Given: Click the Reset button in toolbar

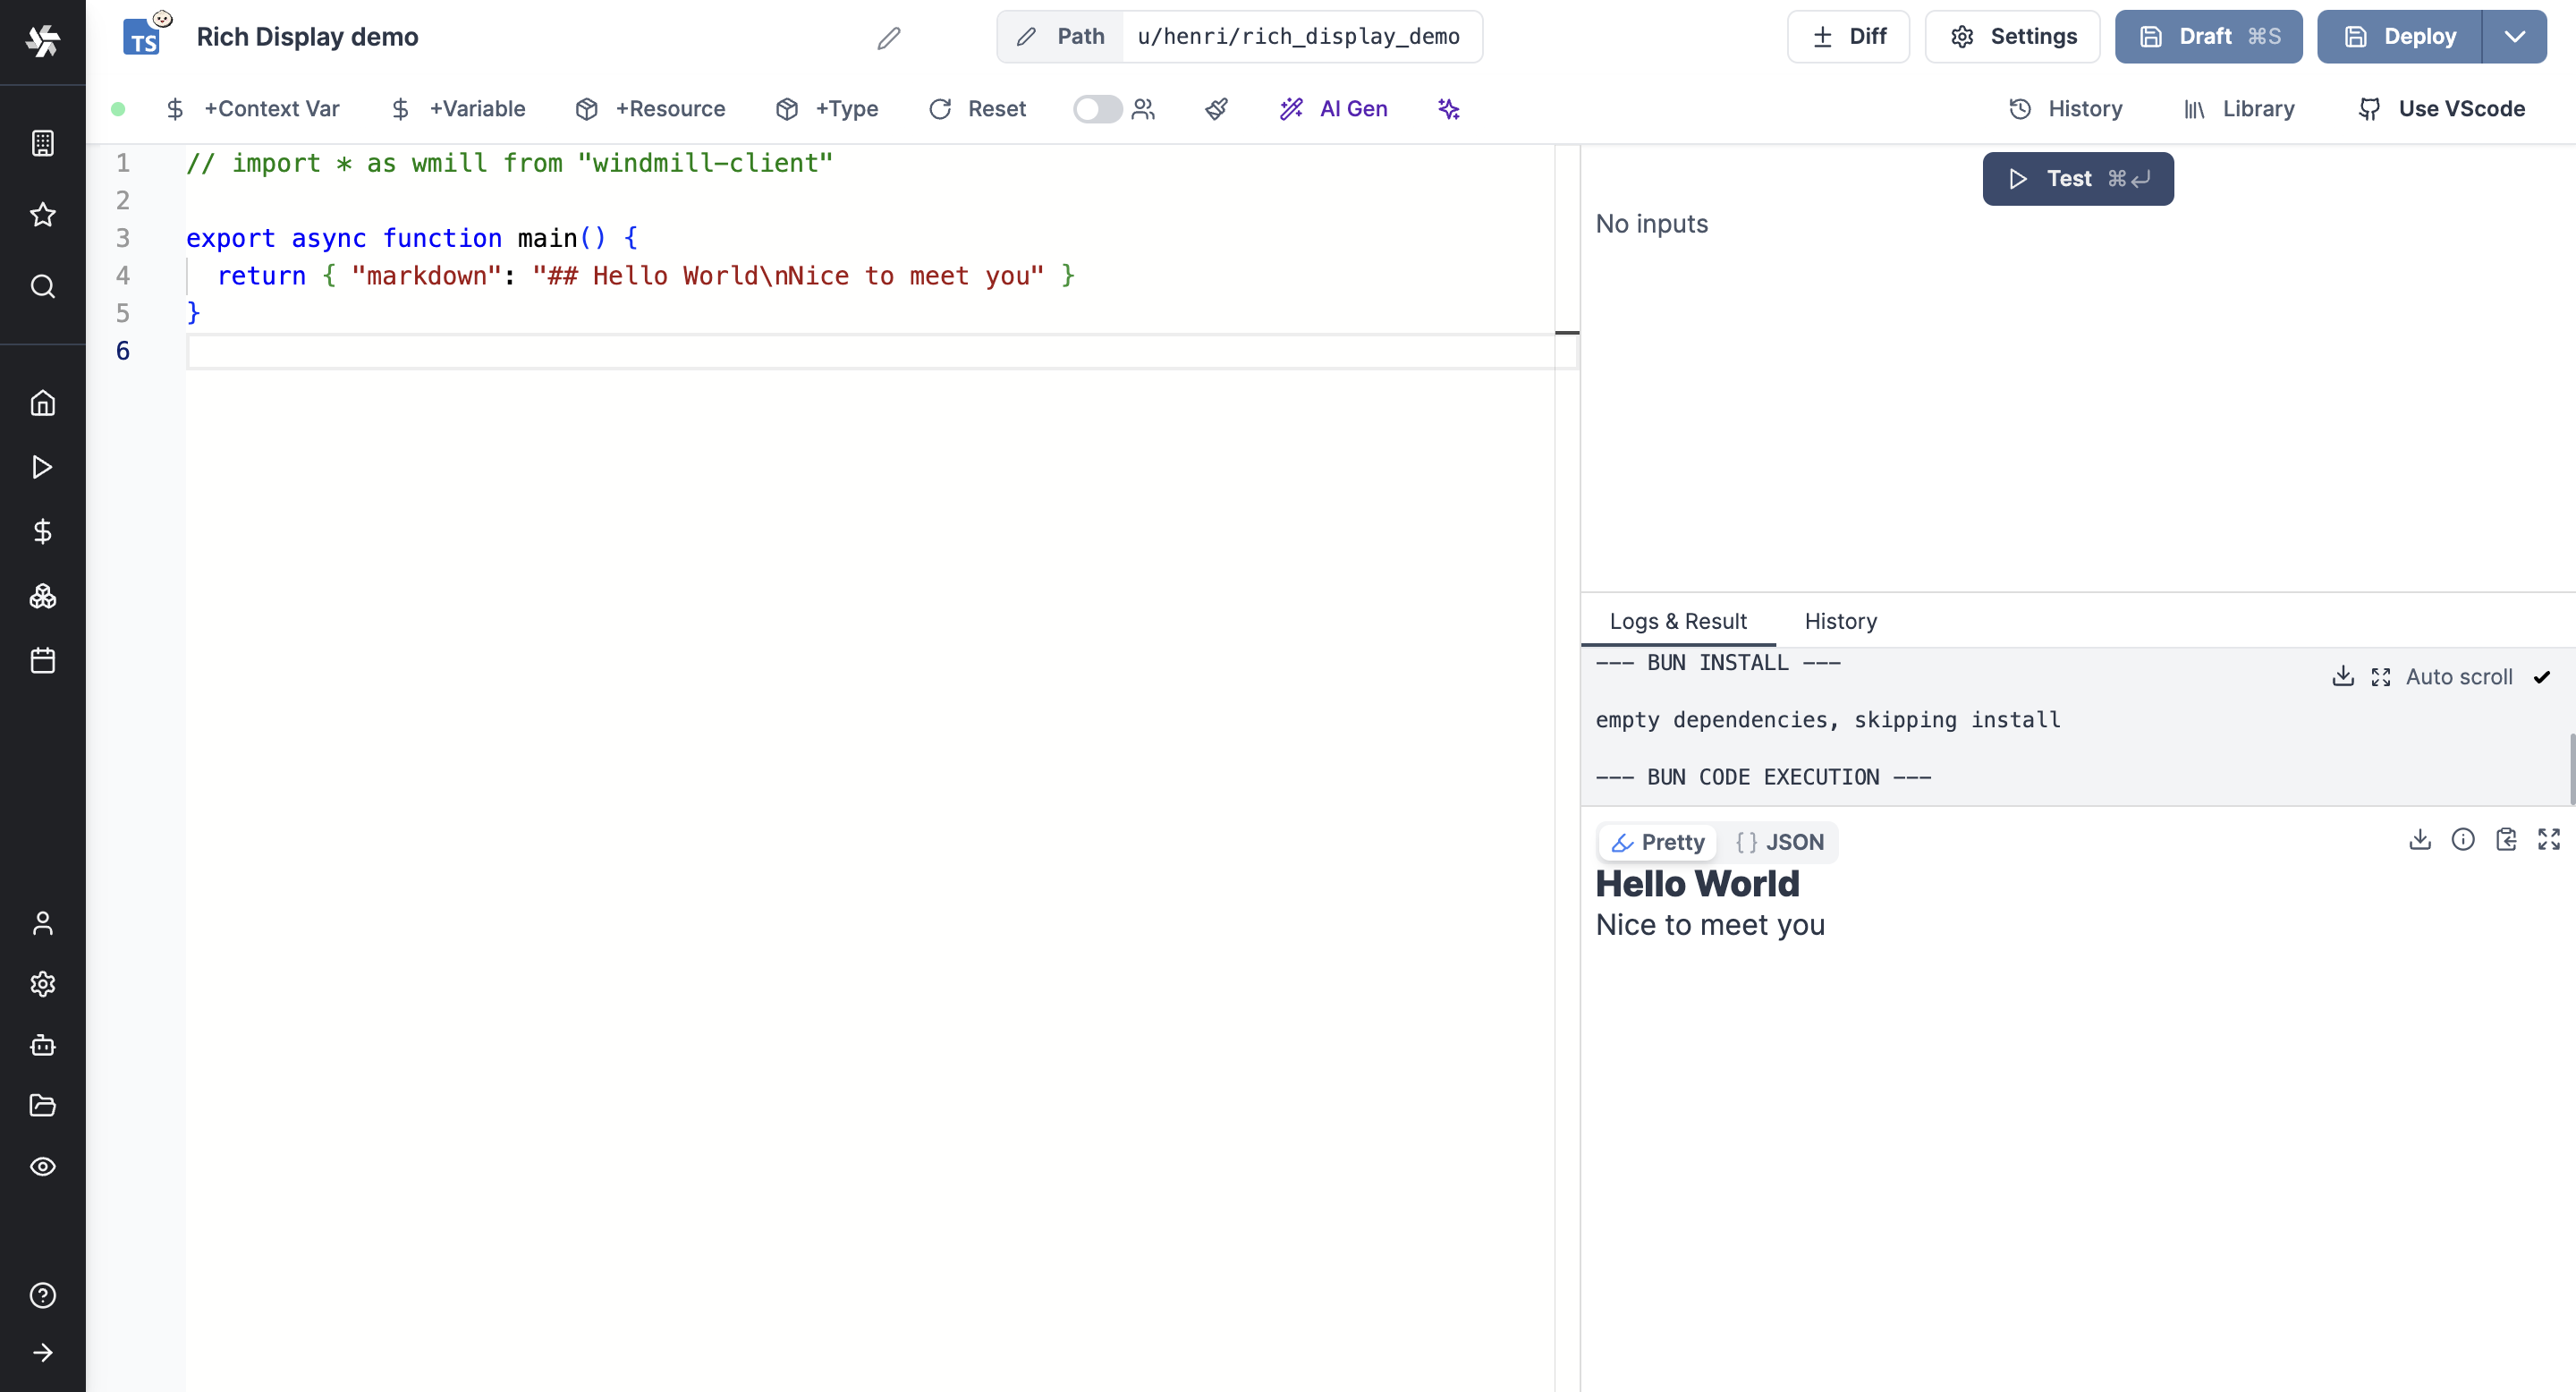Looking at the screenshot, I should pos(977,108).
